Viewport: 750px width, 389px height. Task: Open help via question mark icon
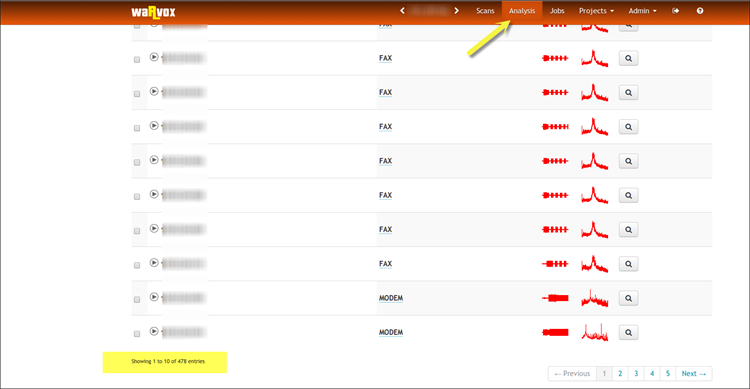[x=700, y=11]
